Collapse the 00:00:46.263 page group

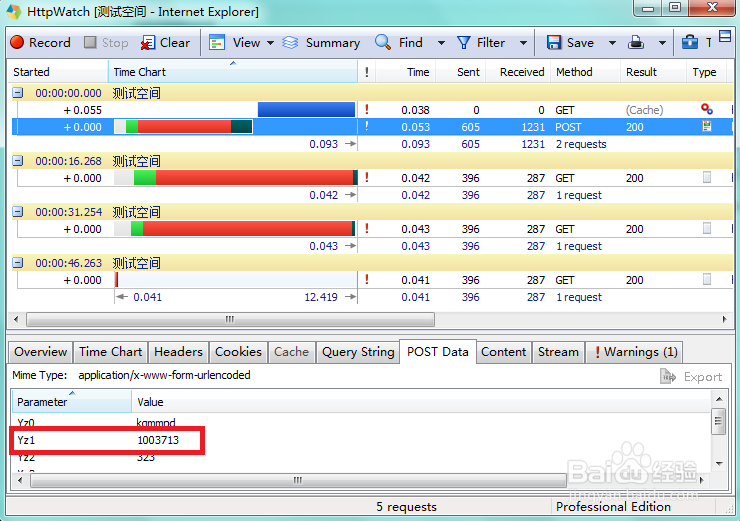17,263
